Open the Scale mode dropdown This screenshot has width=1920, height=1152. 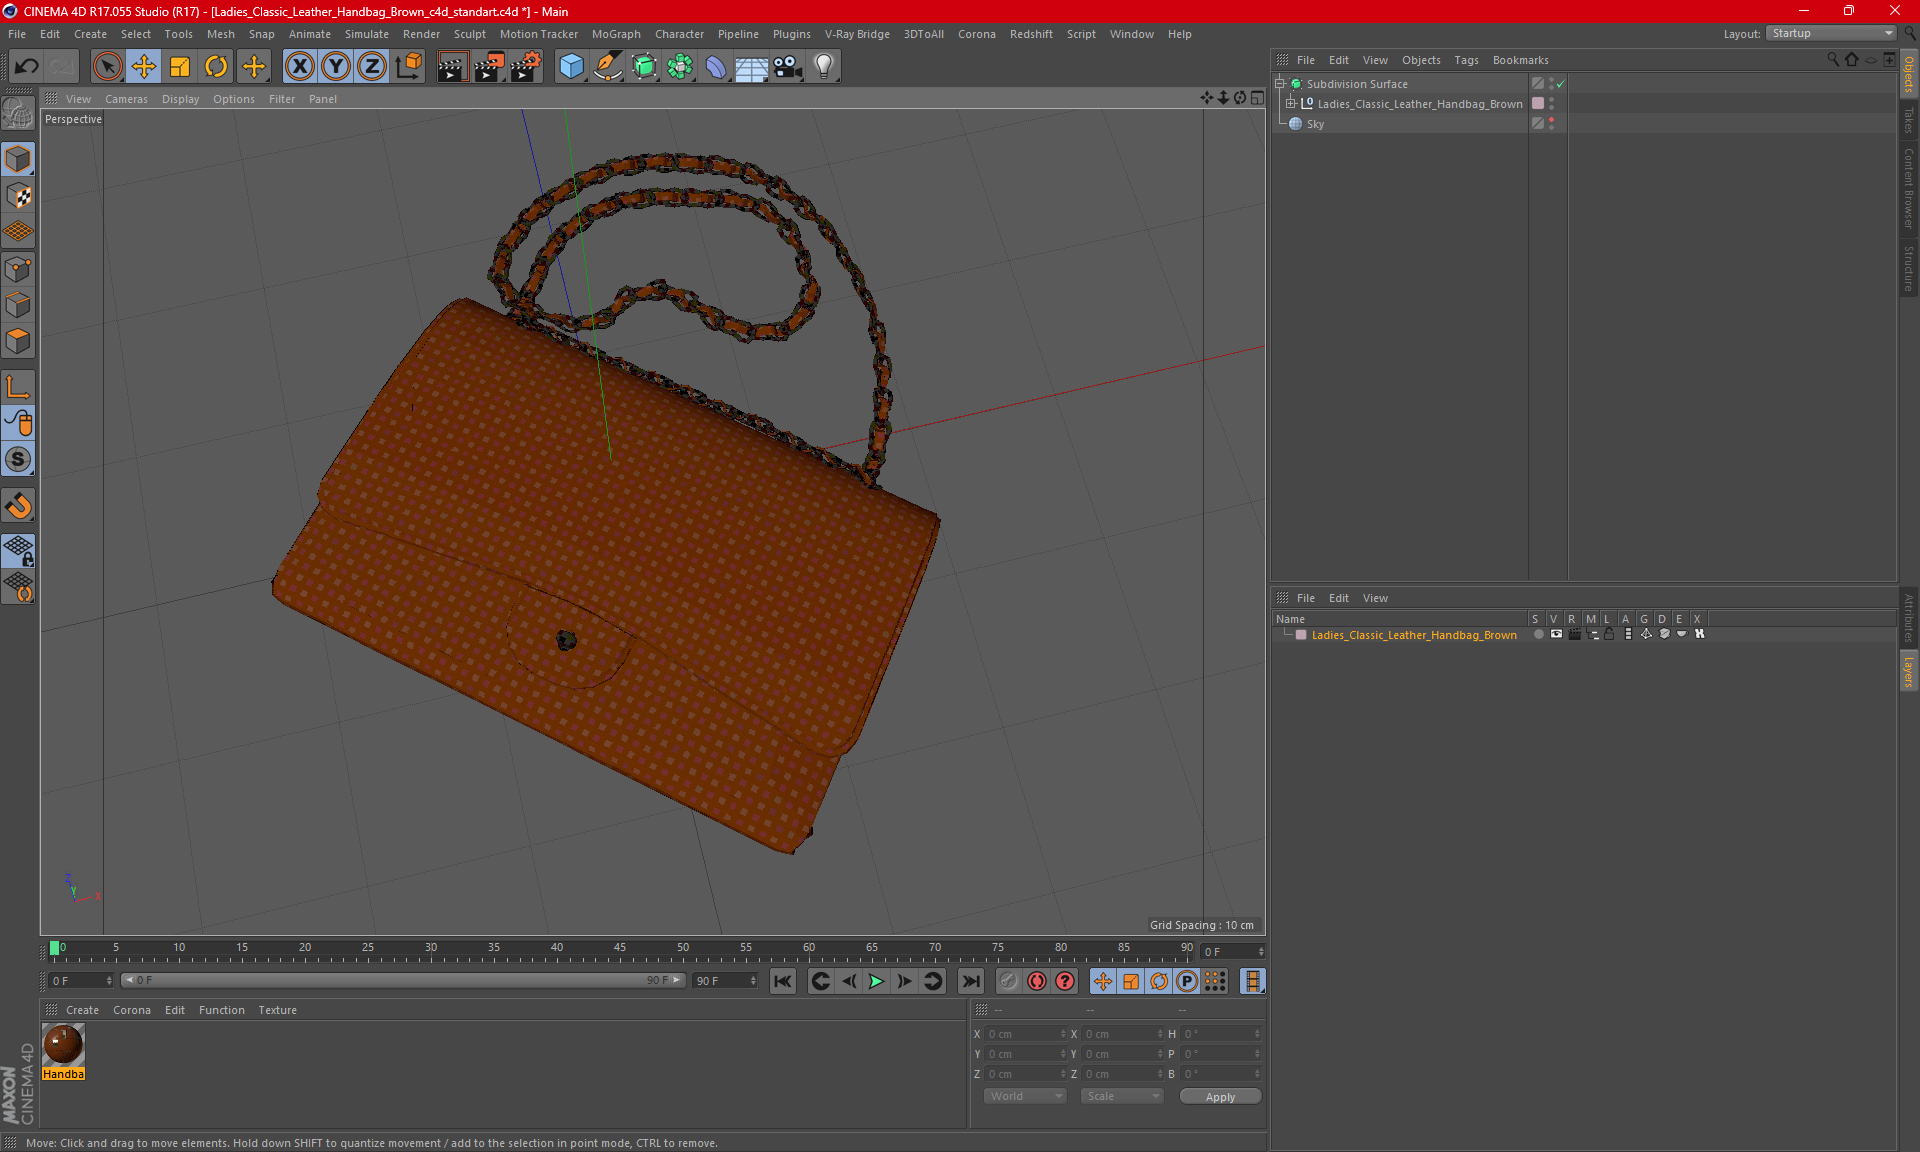(1121, 1096)
